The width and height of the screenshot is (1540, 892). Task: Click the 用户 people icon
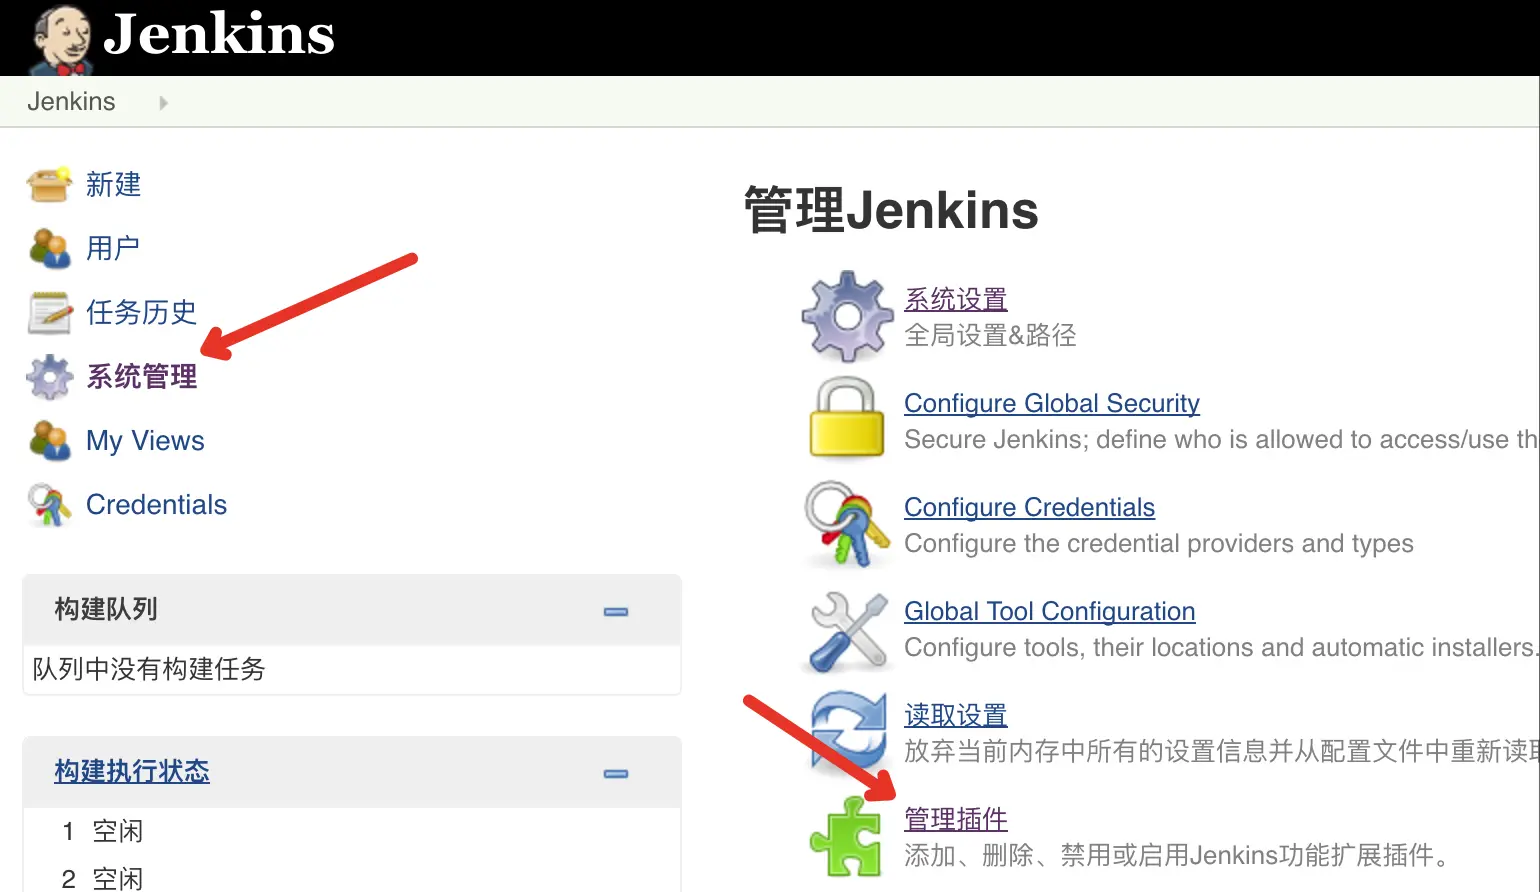pos(49,249)
